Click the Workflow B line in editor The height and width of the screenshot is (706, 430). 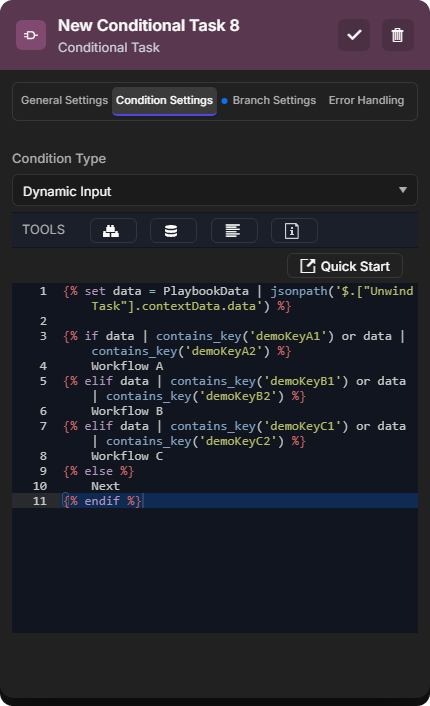click(x=127, y=411)
